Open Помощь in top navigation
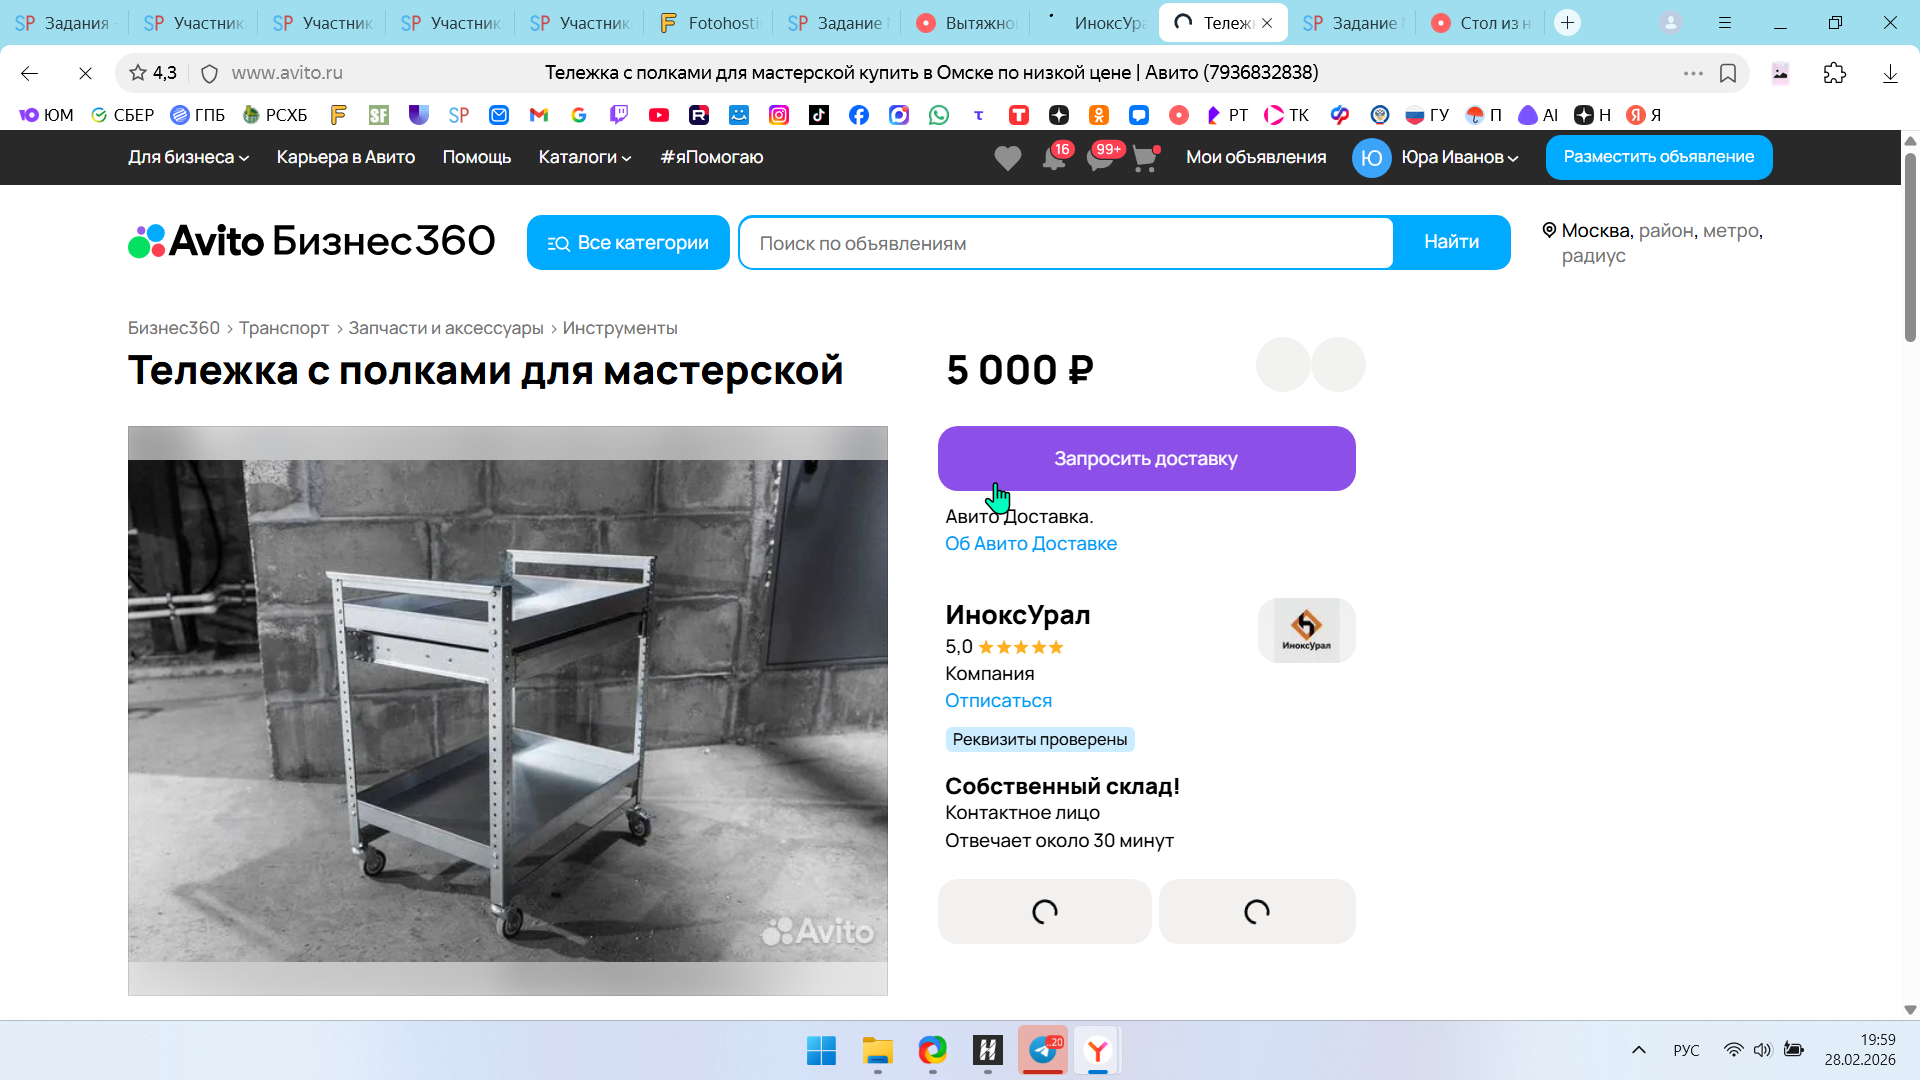Image resolution: width=1920 pixels, height=1080 pixels. coord(476,157)
